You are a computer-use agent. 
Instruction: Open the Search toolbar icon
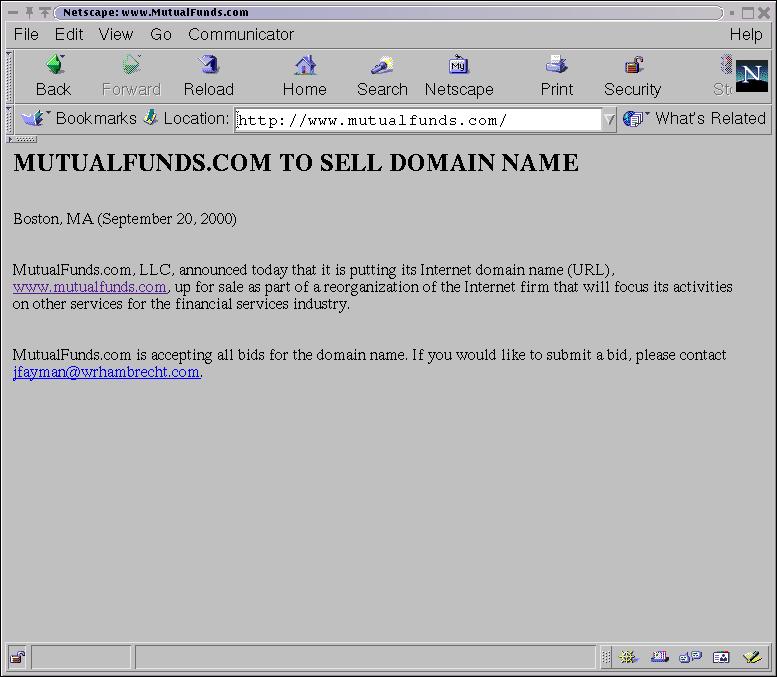[382, 76]
